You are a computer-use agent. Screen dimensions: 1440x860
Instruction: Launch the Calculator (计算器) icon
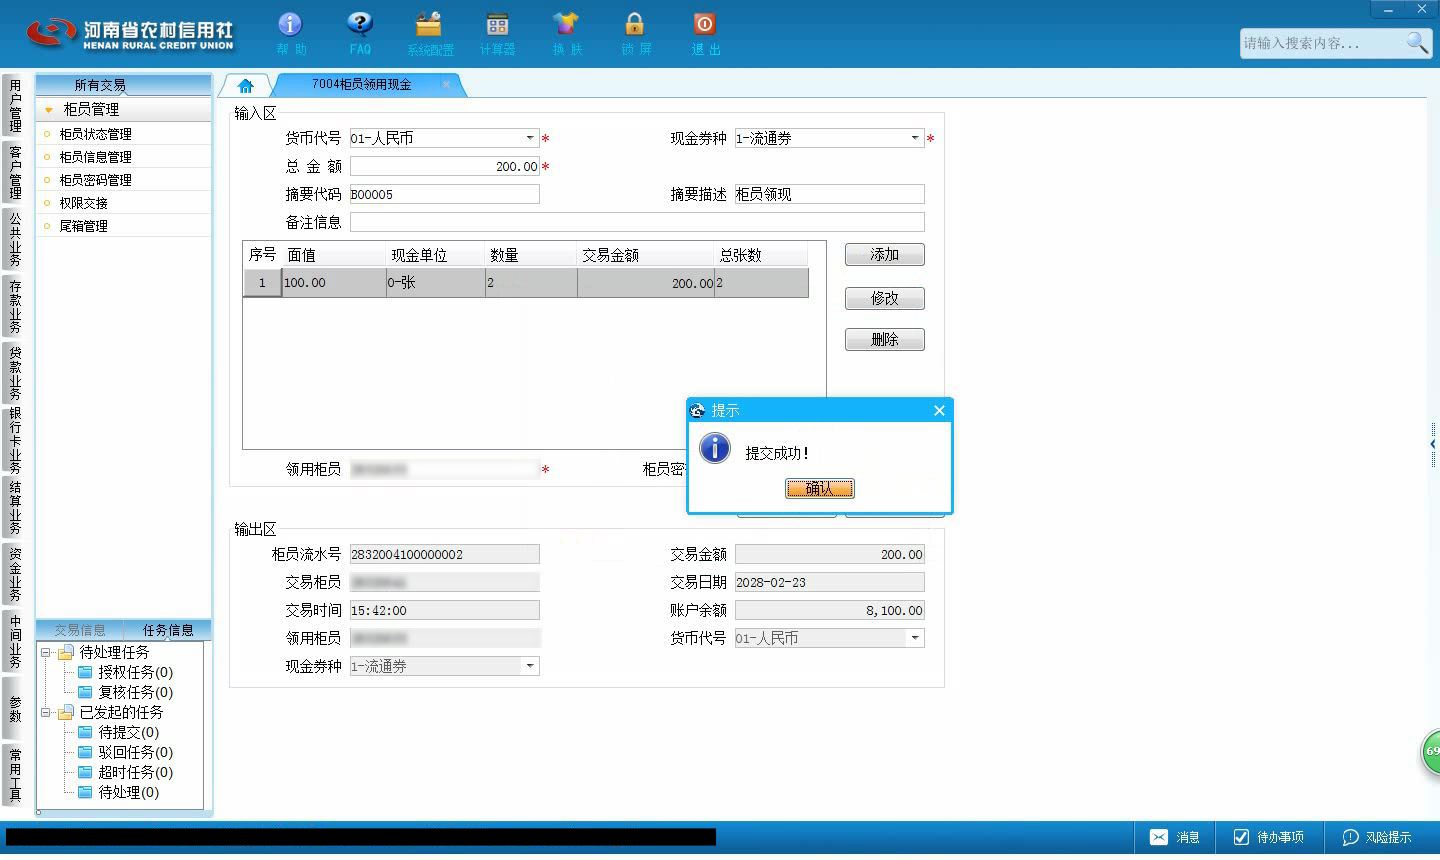[497, 33]
